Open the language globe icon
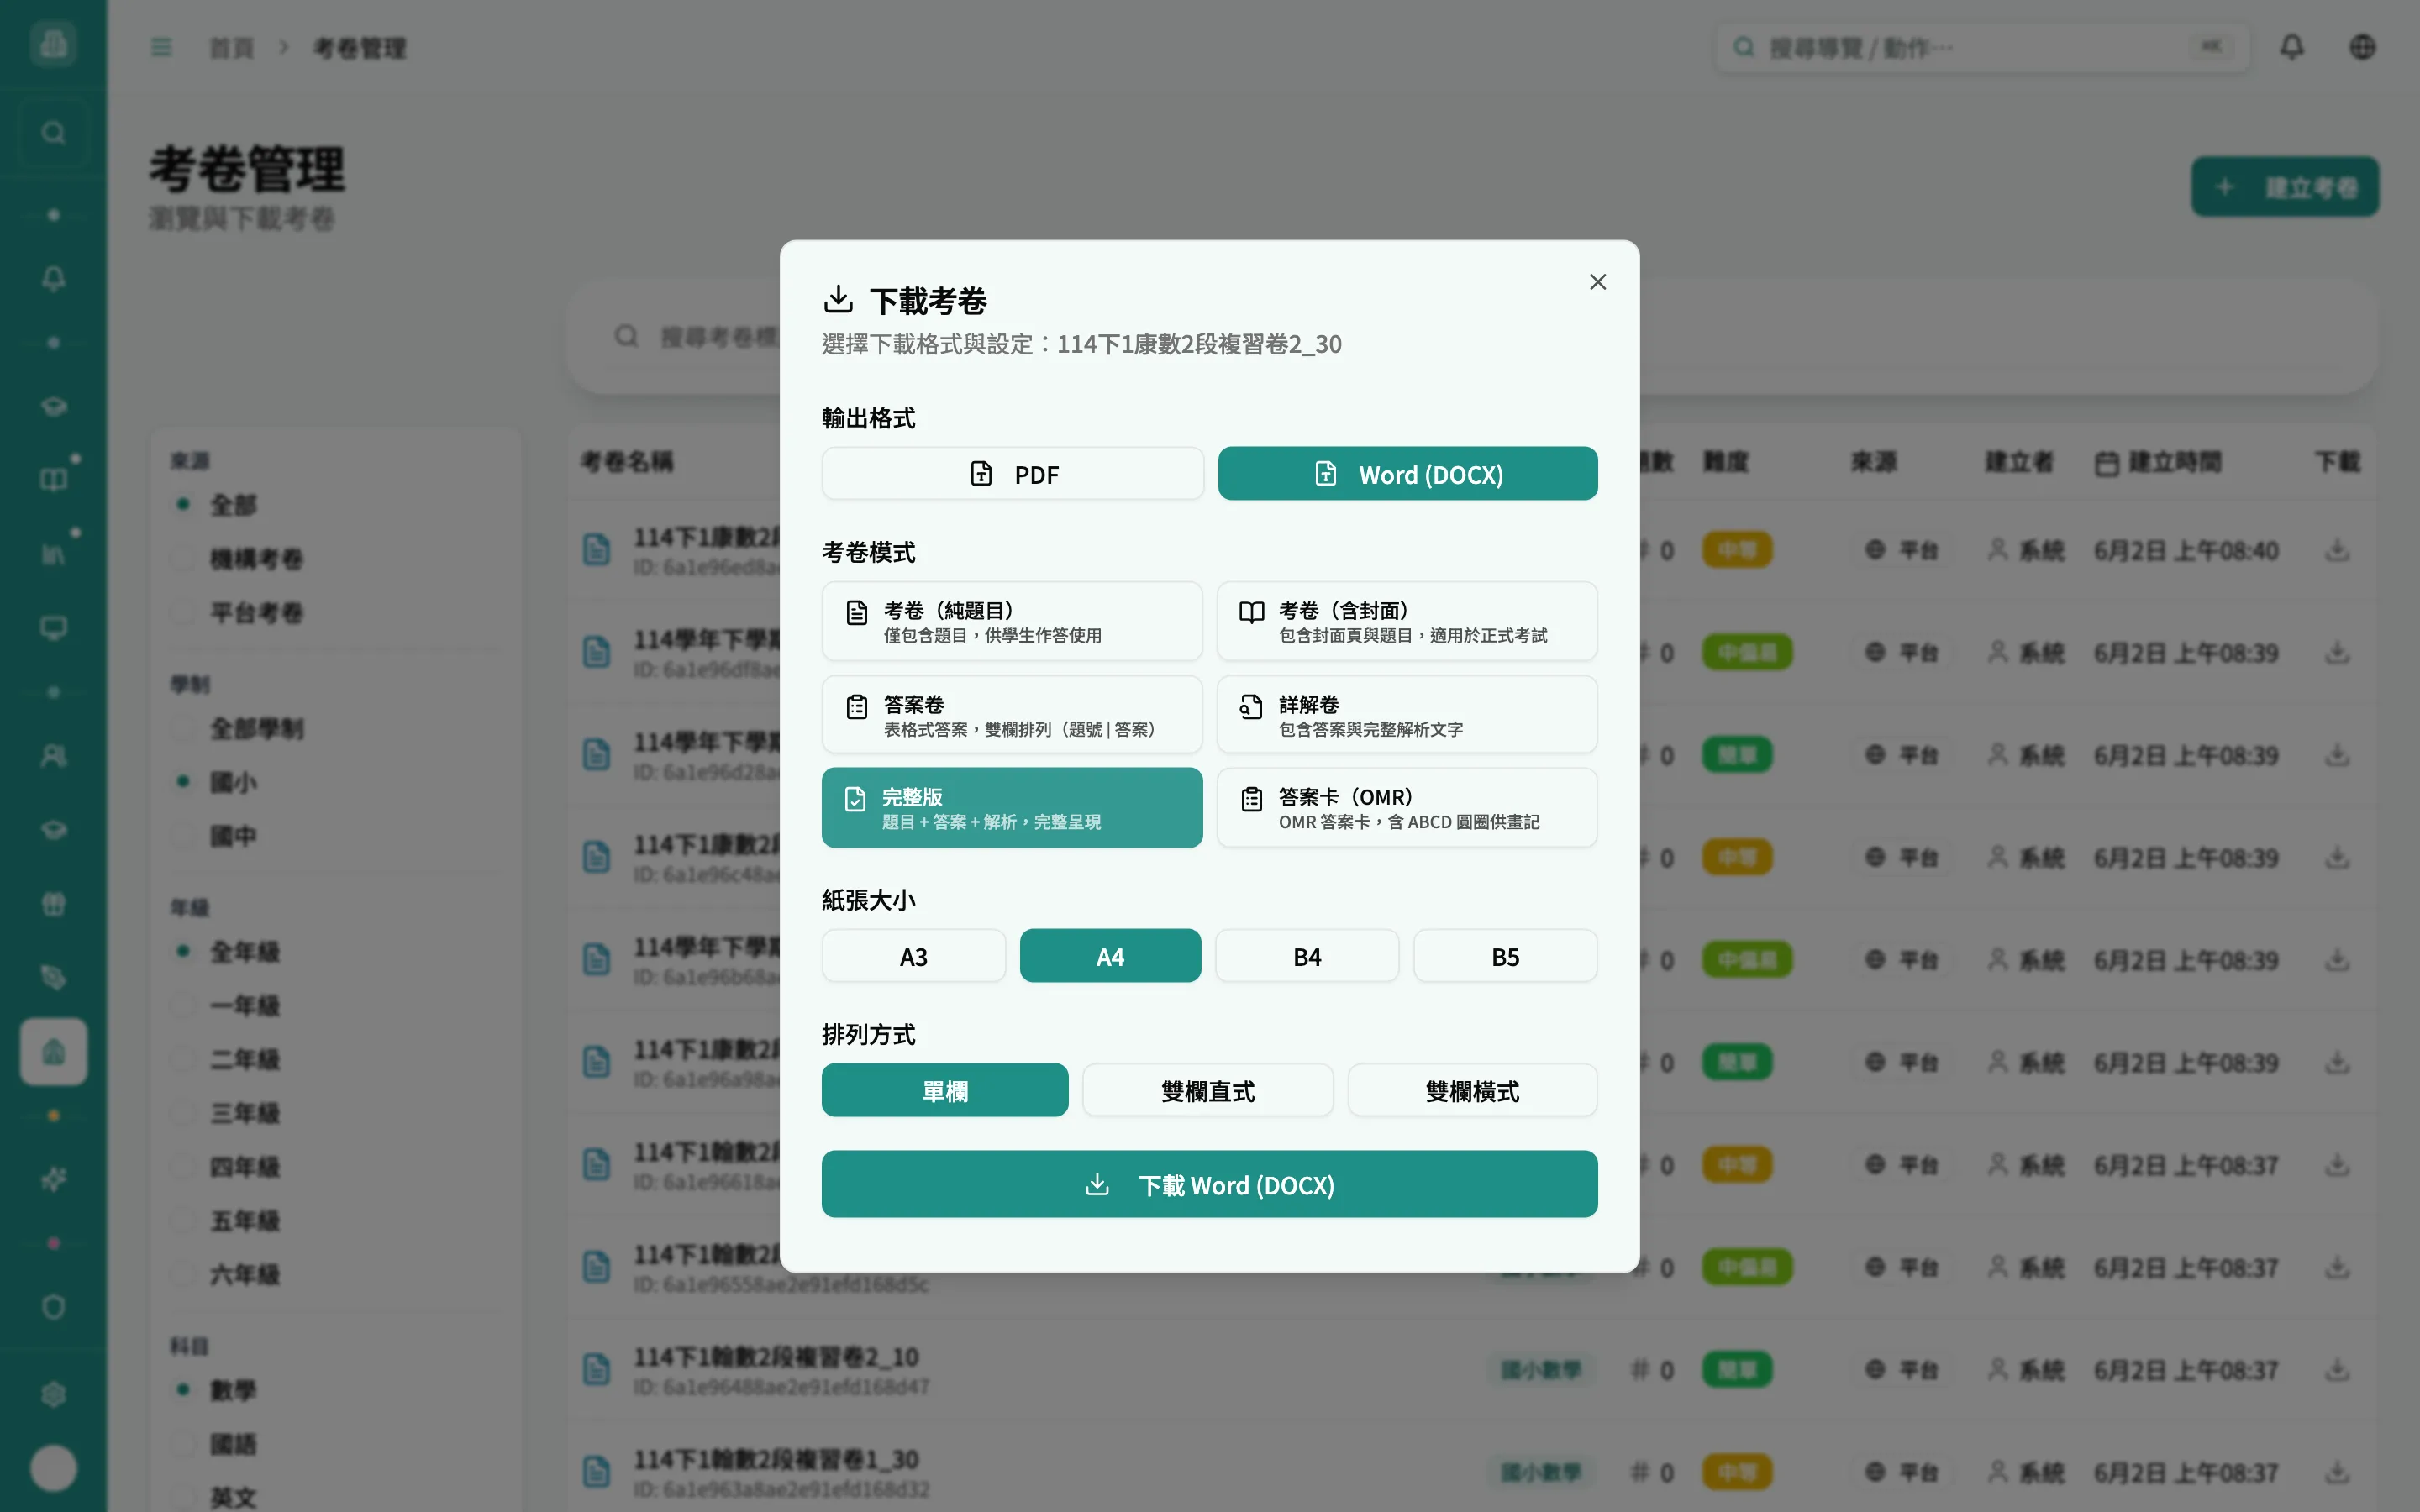Viewport: 2420px width, 1512px height. pyautogui.click(x=2362, y=47)
